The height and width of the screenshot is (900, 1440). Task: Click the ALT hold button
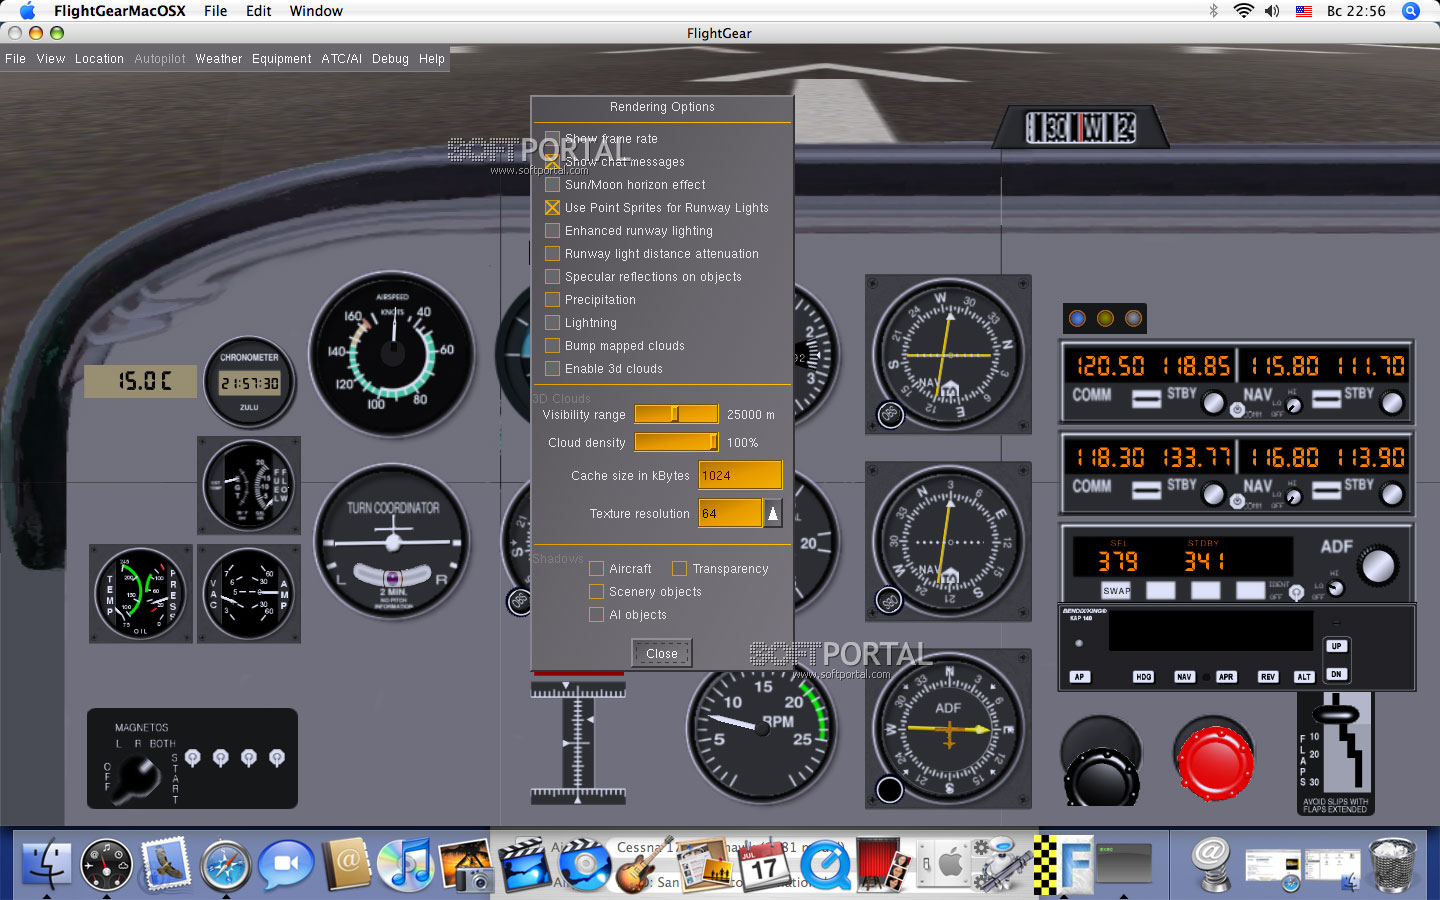1304,677
